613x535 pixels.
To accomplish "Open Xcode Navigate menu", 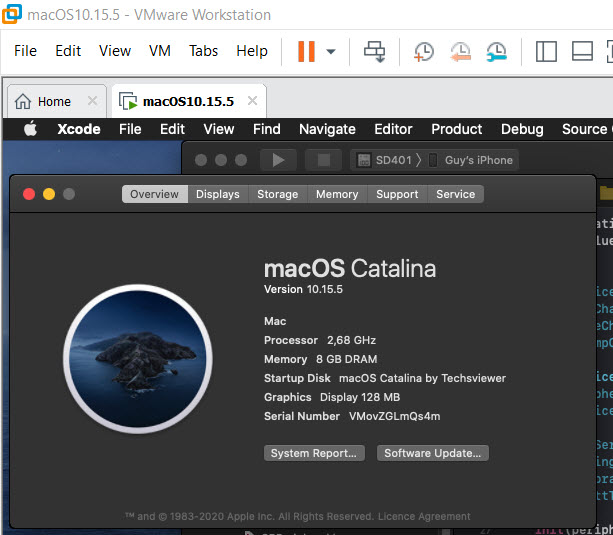I will 327,129.
